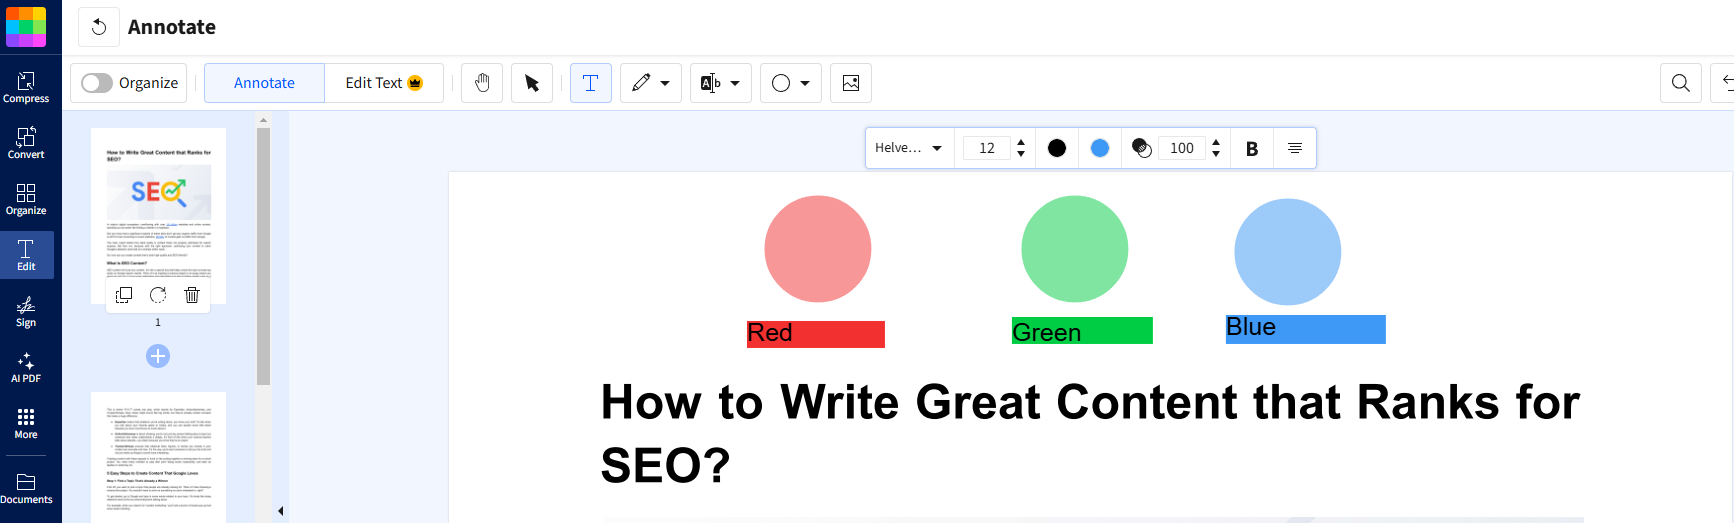1734x523 pixels.
Task: Click the insert image tool
Action: [x=851, y=83]
